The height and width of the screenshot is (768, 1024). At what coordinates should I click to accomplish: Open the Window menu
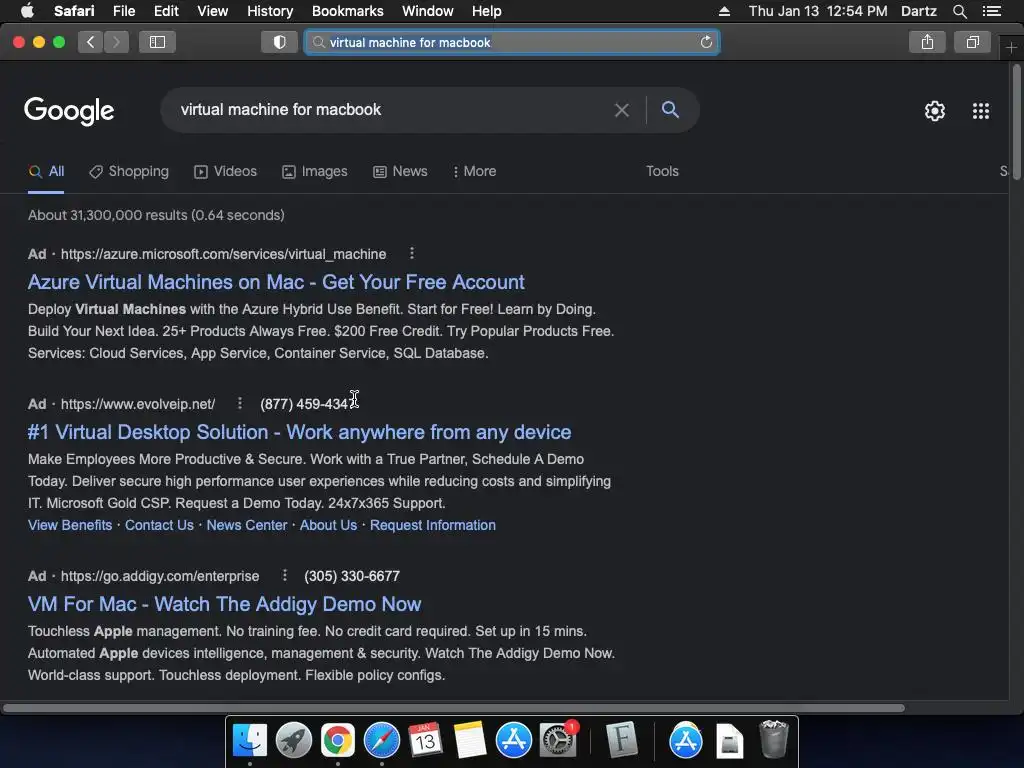pos(427,11)
